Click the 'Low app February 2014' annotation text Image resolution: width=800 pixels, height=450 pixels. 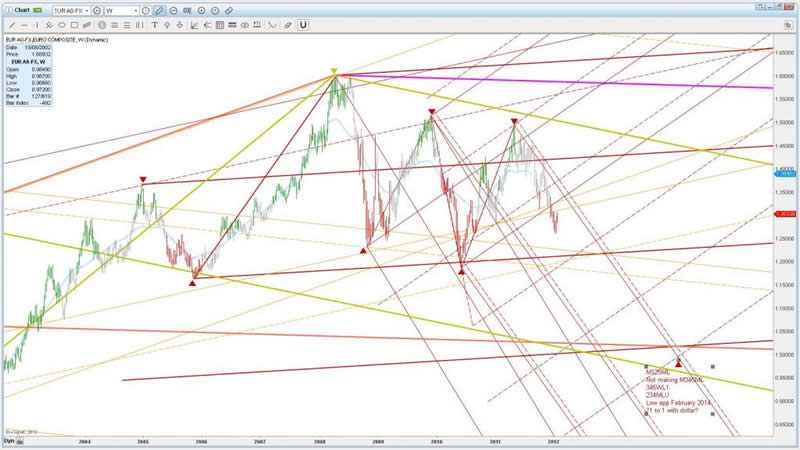tap(678, 403)
